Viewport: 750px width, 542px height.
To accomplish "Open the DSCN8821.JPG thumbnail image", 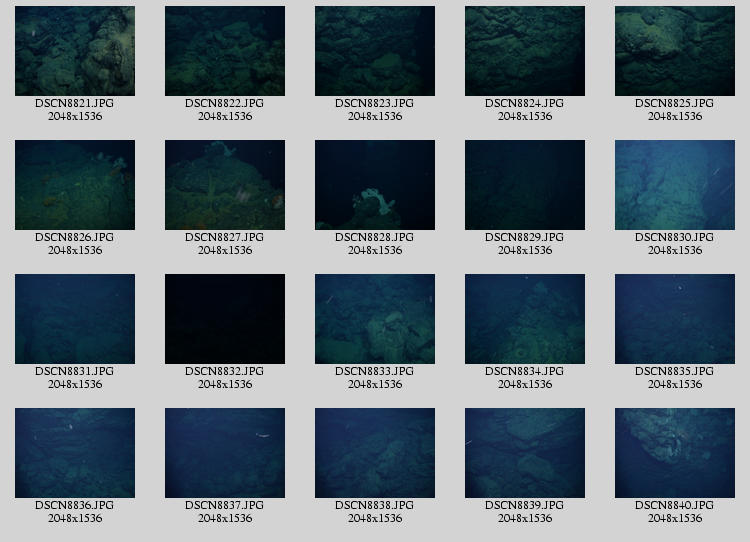I will point(75,51).
